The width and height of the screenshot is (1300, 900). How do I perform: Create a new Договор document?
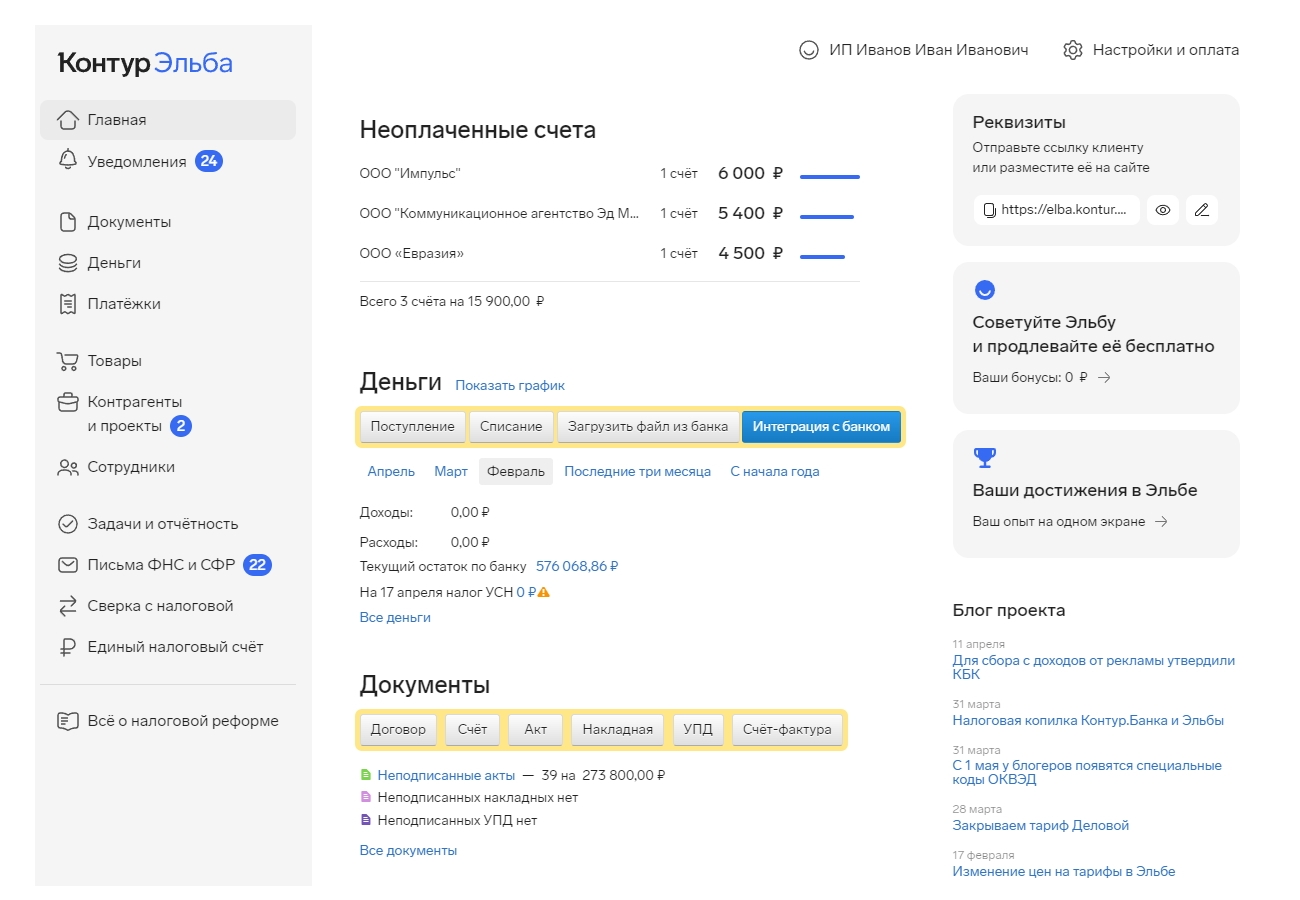[398, 730]
